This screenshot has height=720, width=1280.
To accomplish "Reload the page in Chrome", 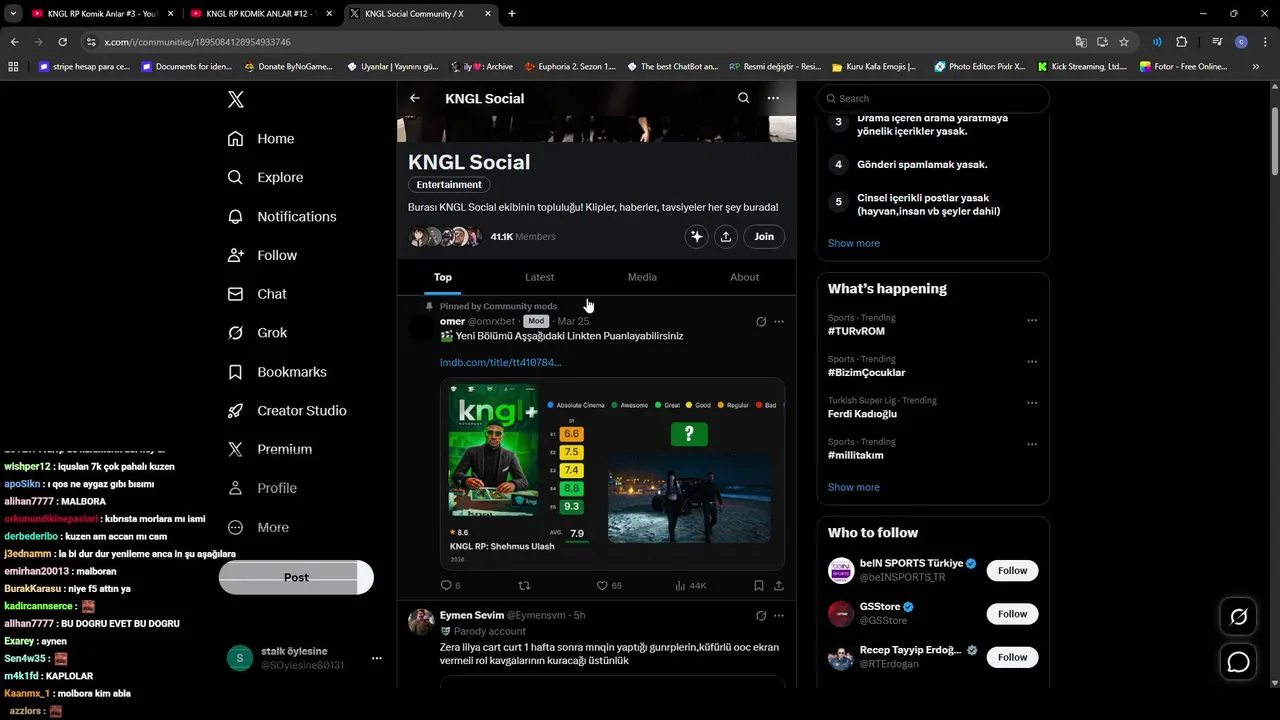I will pos(62,42).
